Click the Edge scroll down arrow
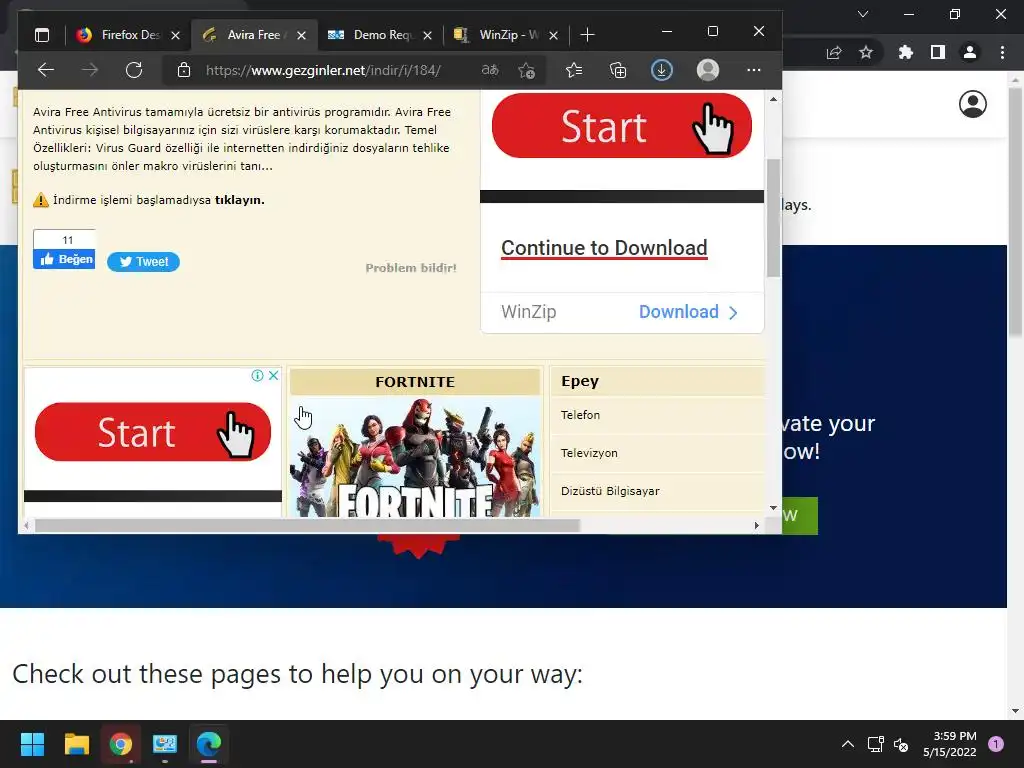This screenshot has width=1024, height=768. click(x=773, y=507)
